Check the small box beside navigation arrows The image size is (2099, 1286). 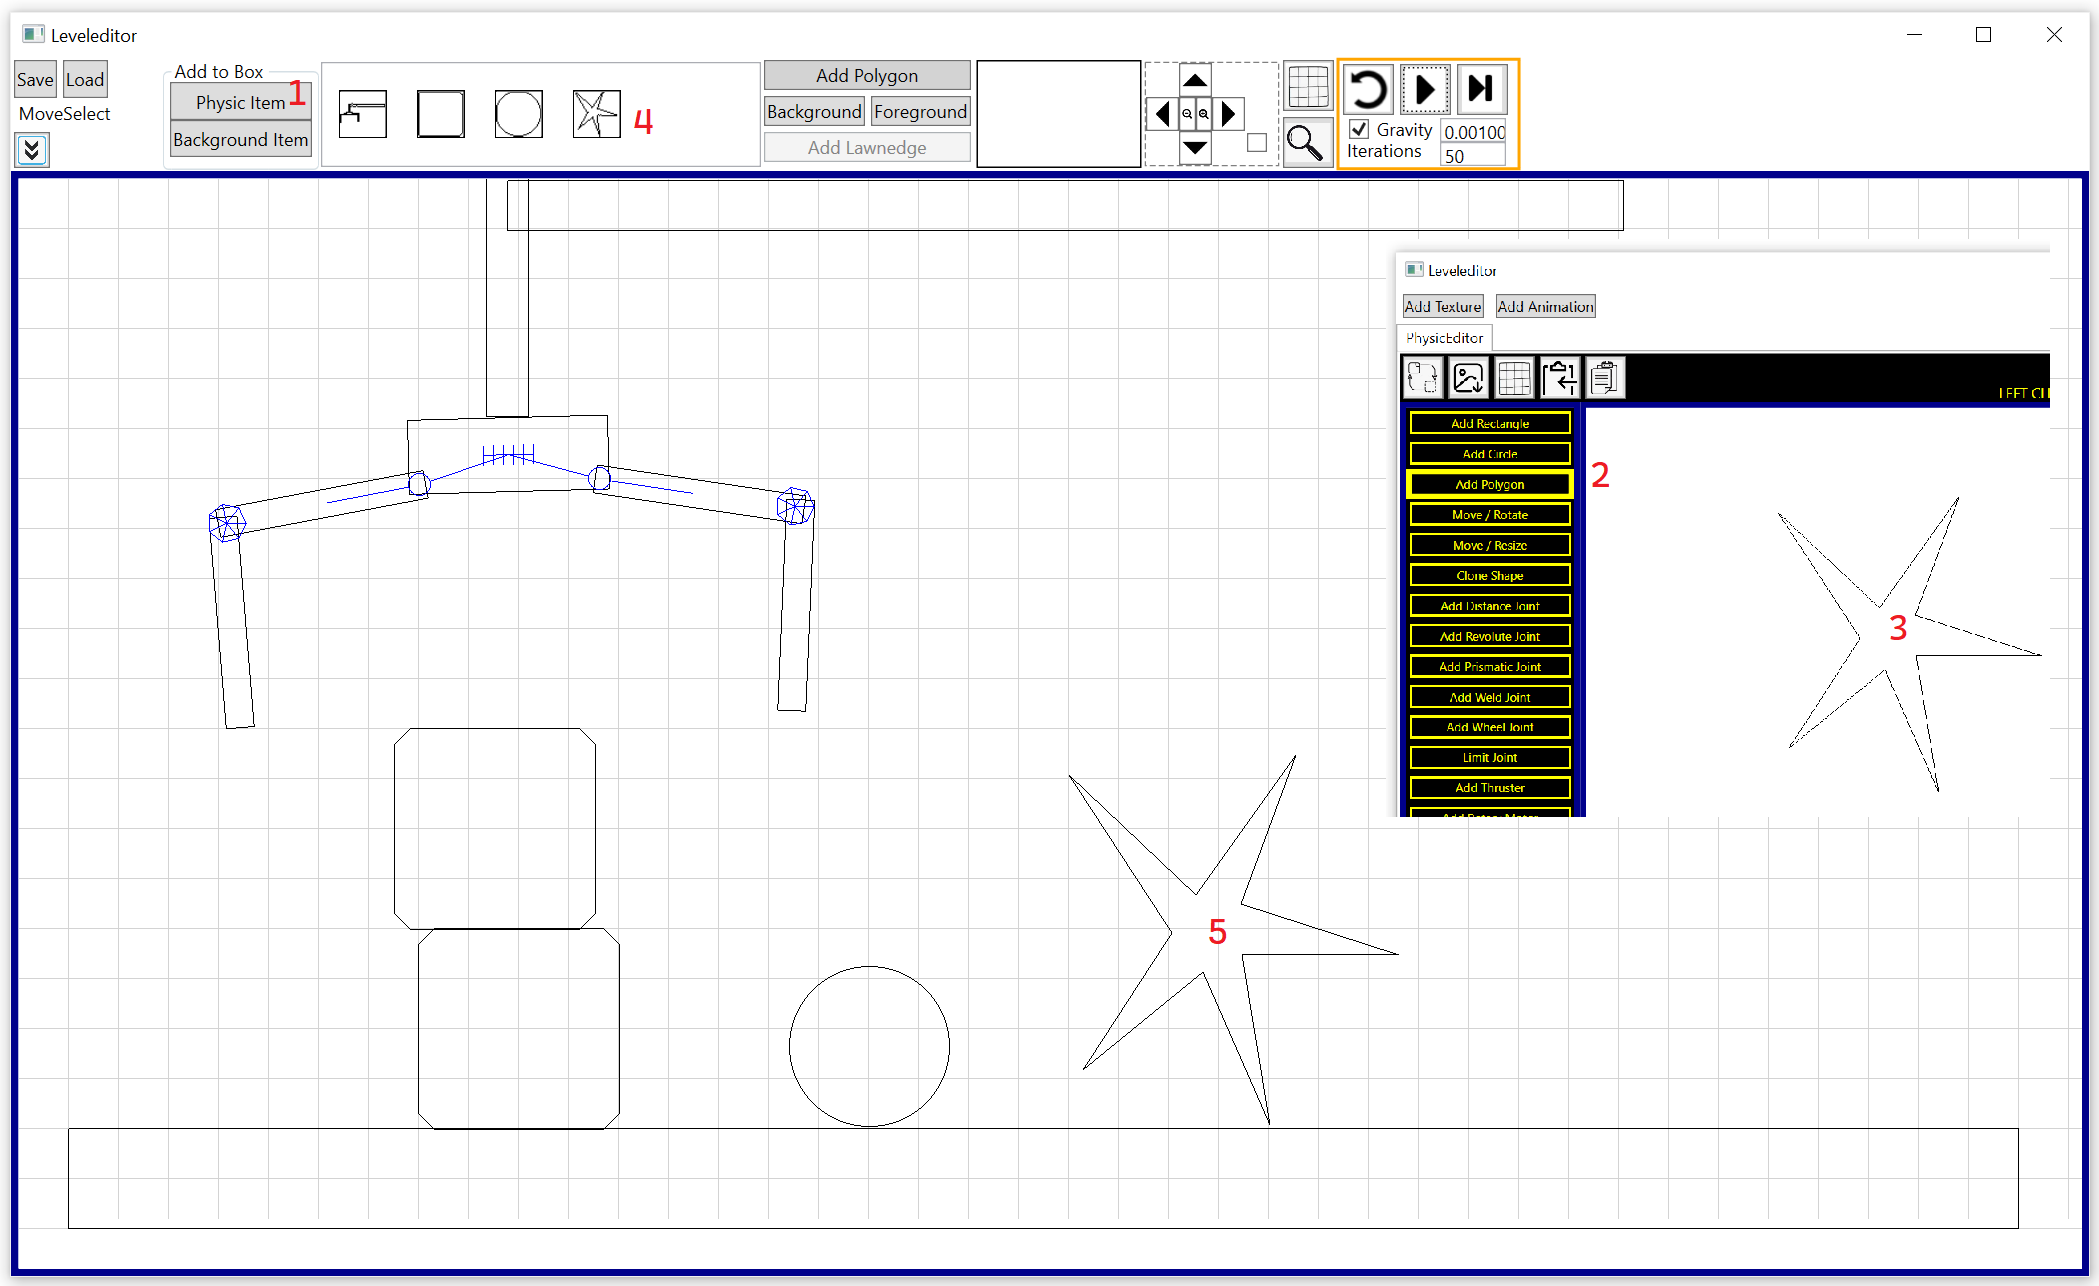click(1257, 143)
